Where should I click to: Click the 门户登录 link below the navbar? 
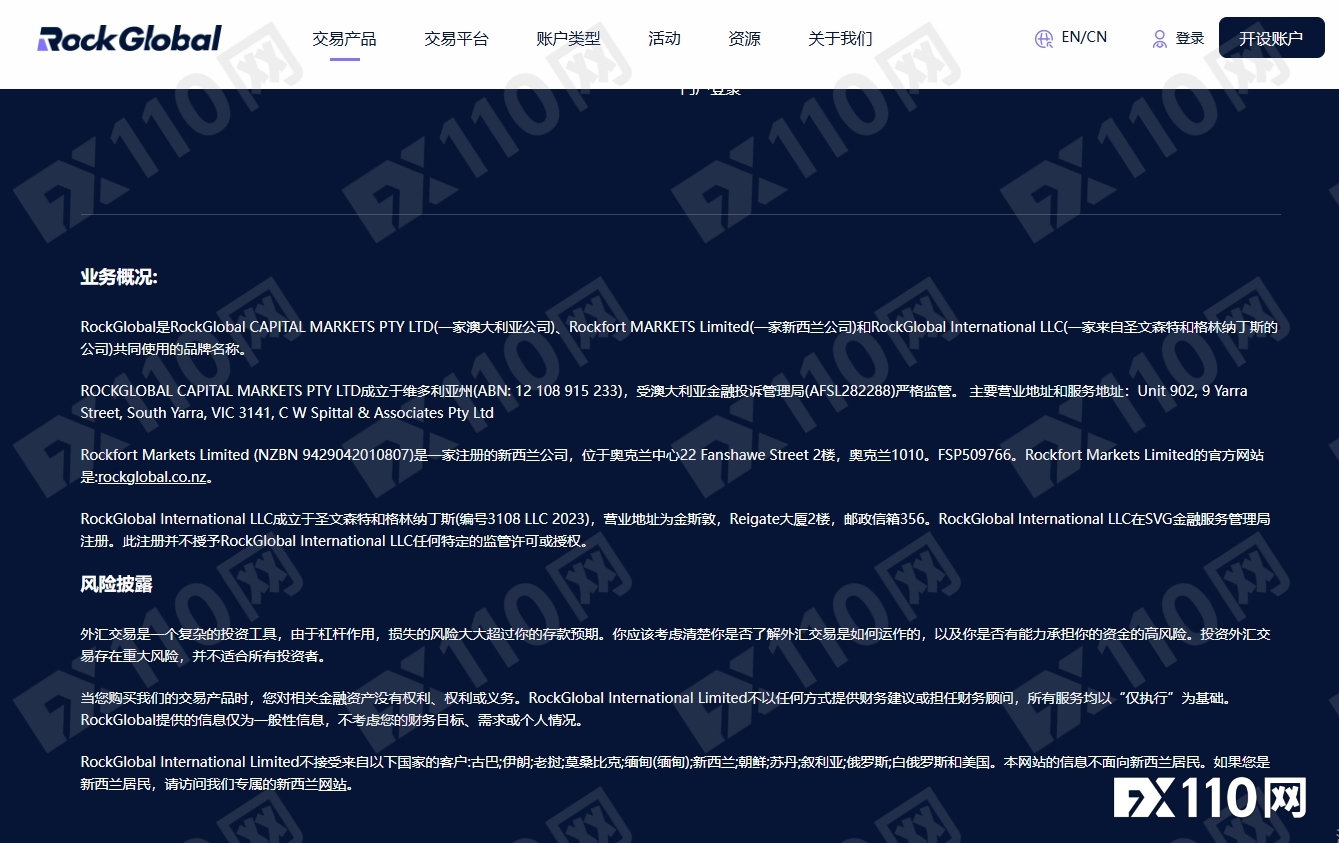711,88
